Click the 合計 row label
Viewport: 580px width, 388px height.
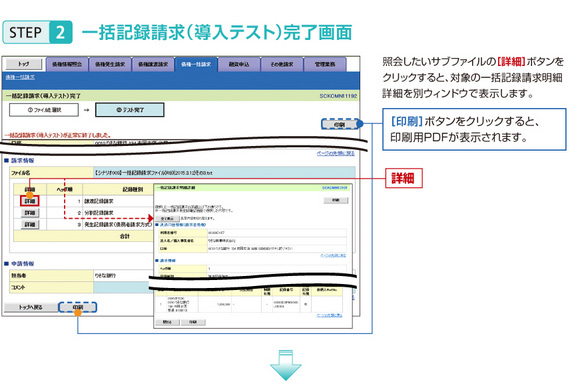click(125, 236)
